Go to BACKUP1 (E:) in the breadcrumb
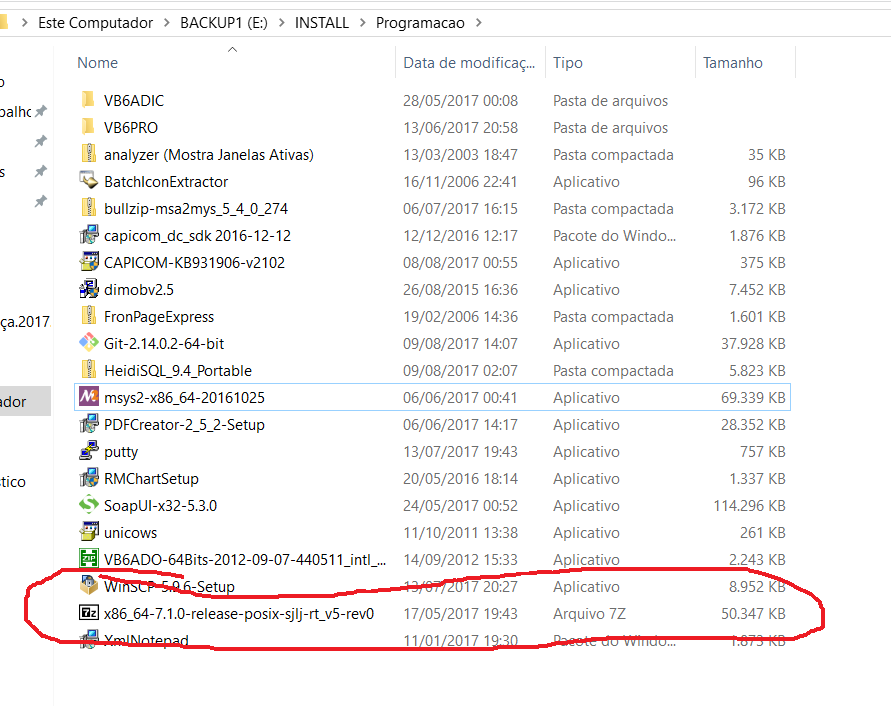 (x=224, y=23)
